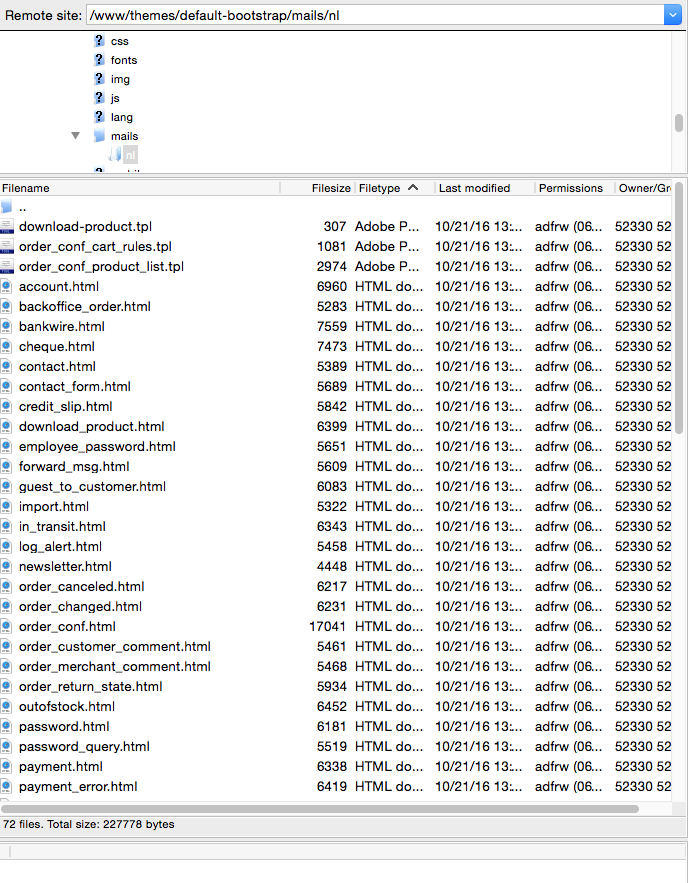Select the mails folder icon in tree
The width and height of the screenshot is (688, 883).
tap(99, 136)
